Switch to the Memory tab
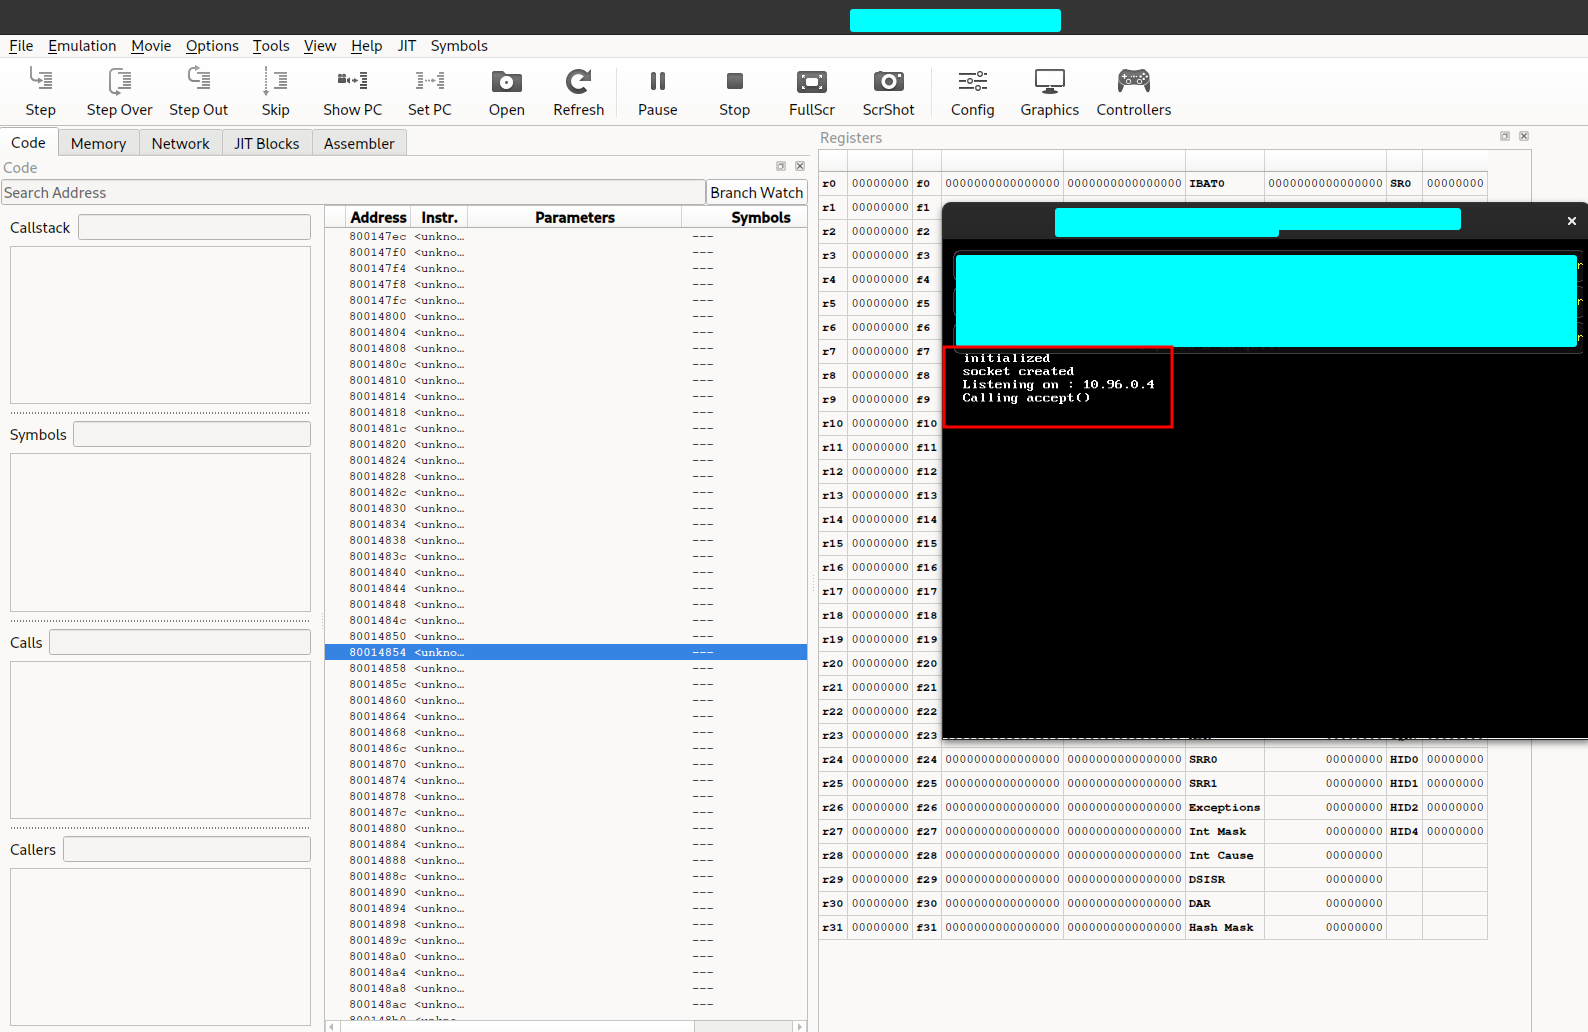Screen dimensions: 1588x1032 pyautogui.click(x=98, y=143)
